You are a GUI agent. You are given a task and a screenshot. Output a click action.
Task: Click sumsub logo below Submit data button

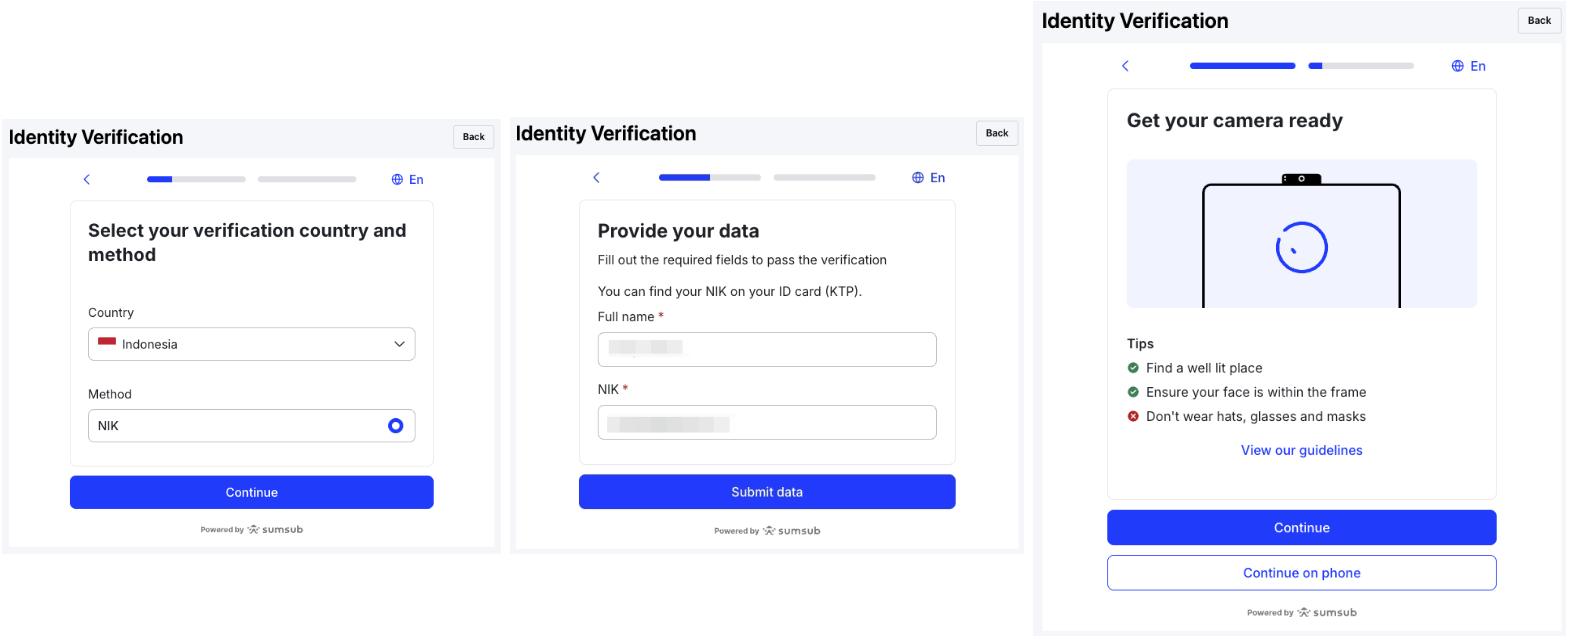(x=792, y=531)
